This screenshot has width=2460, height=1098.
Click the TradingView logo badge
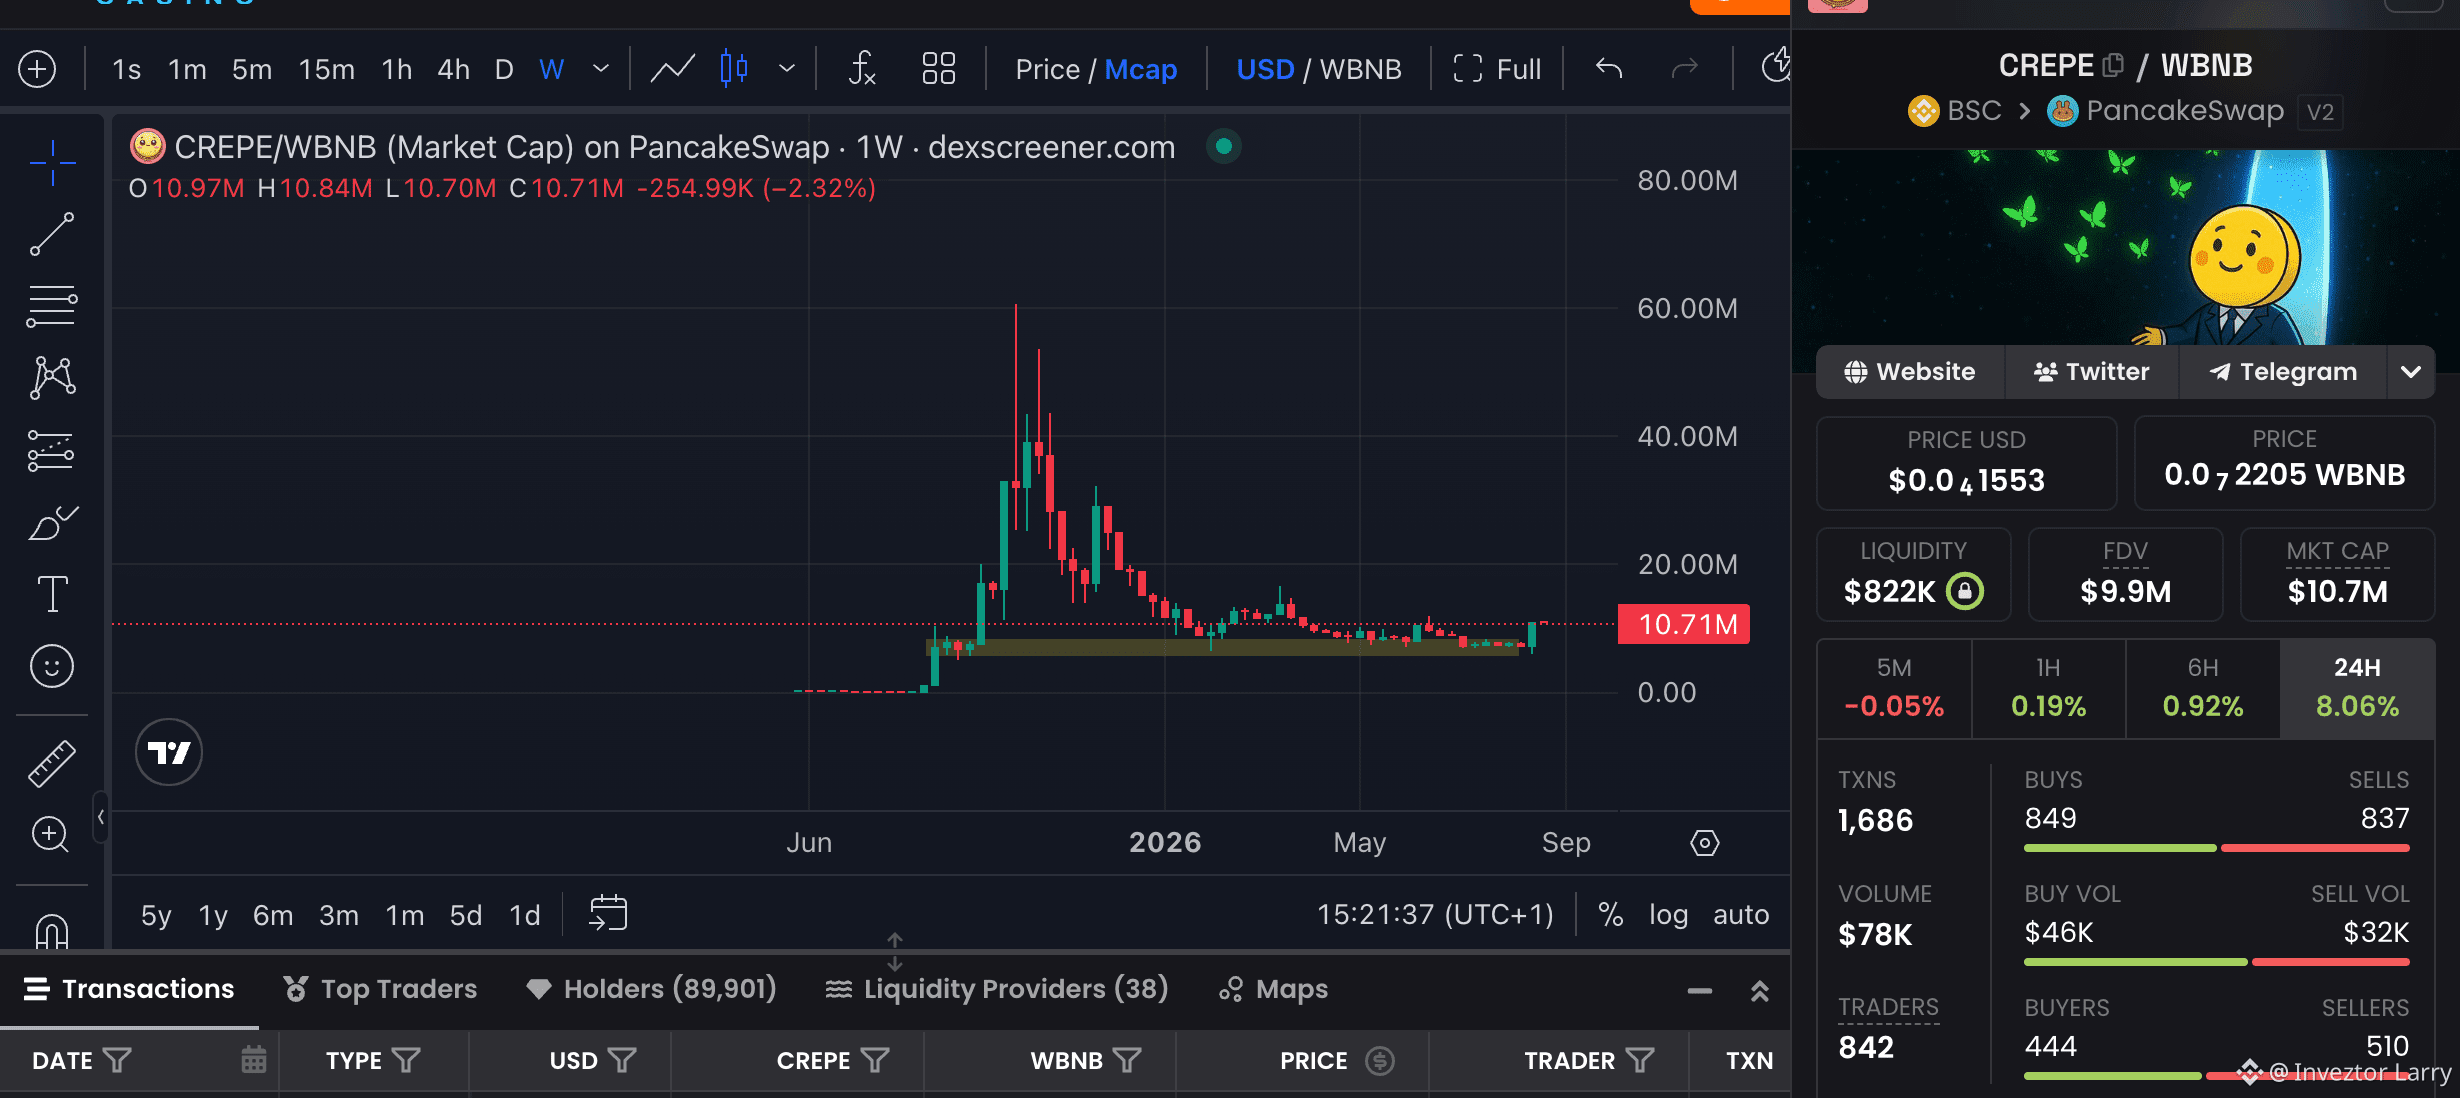pyautogui.click(x=169, y=752)
